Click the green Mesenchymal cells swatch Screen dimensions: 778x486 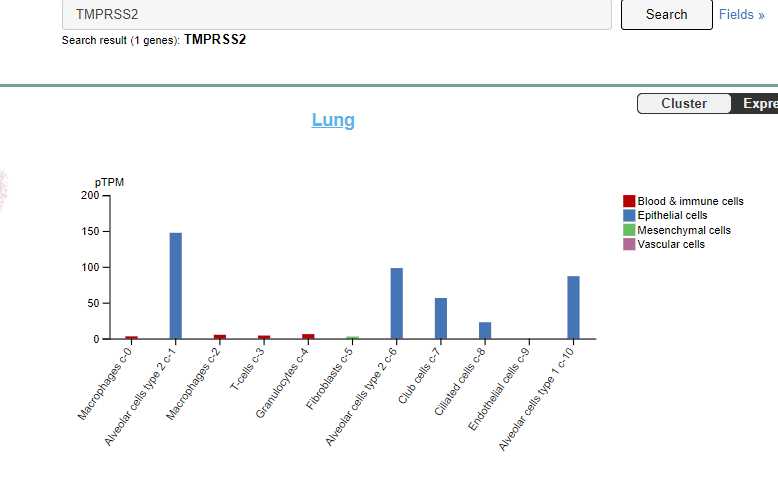[x=629, y=230]
